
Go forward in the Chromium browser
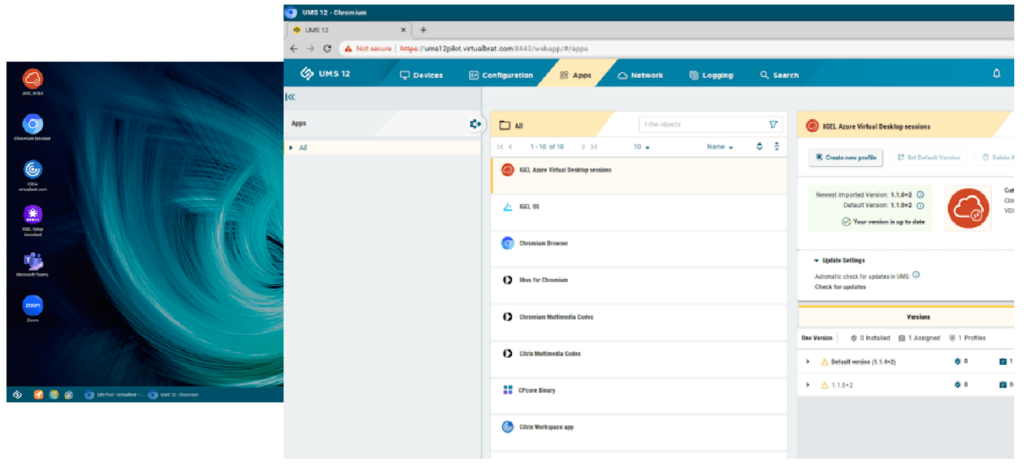point(310,48)
